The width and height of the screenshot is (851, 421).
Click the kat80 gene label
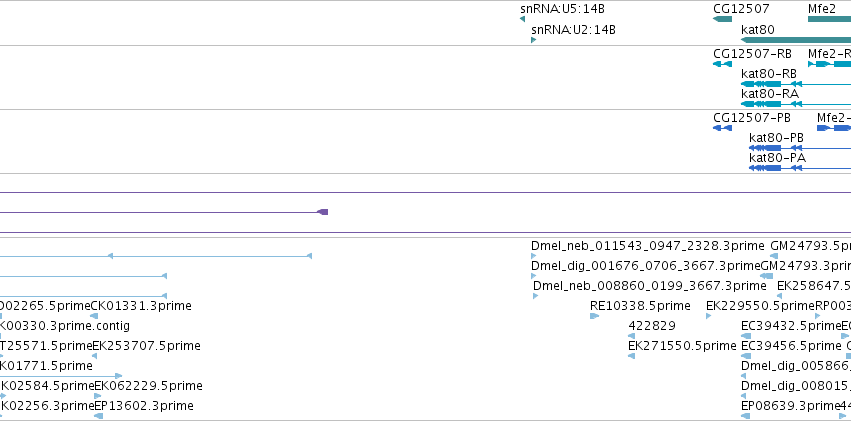click(758, 29)
